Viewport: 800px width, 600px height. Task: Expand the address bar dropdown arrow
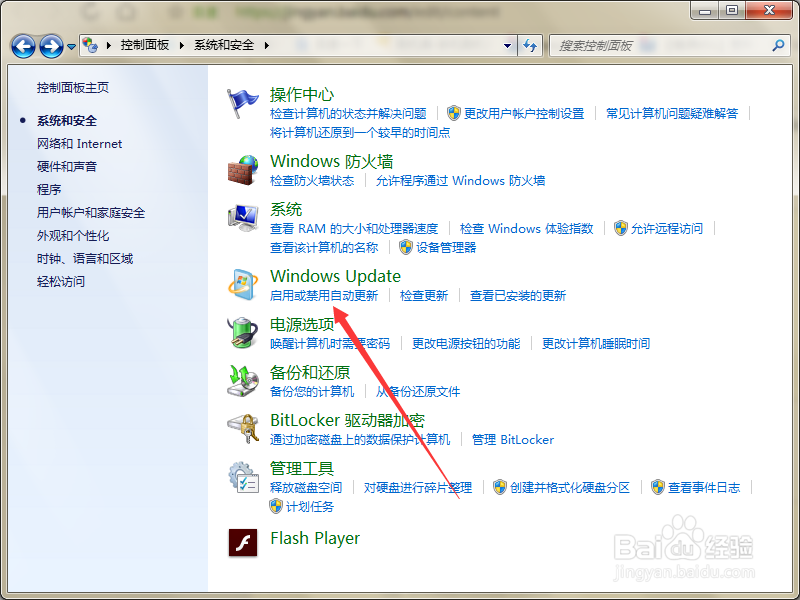pos(507,45)
